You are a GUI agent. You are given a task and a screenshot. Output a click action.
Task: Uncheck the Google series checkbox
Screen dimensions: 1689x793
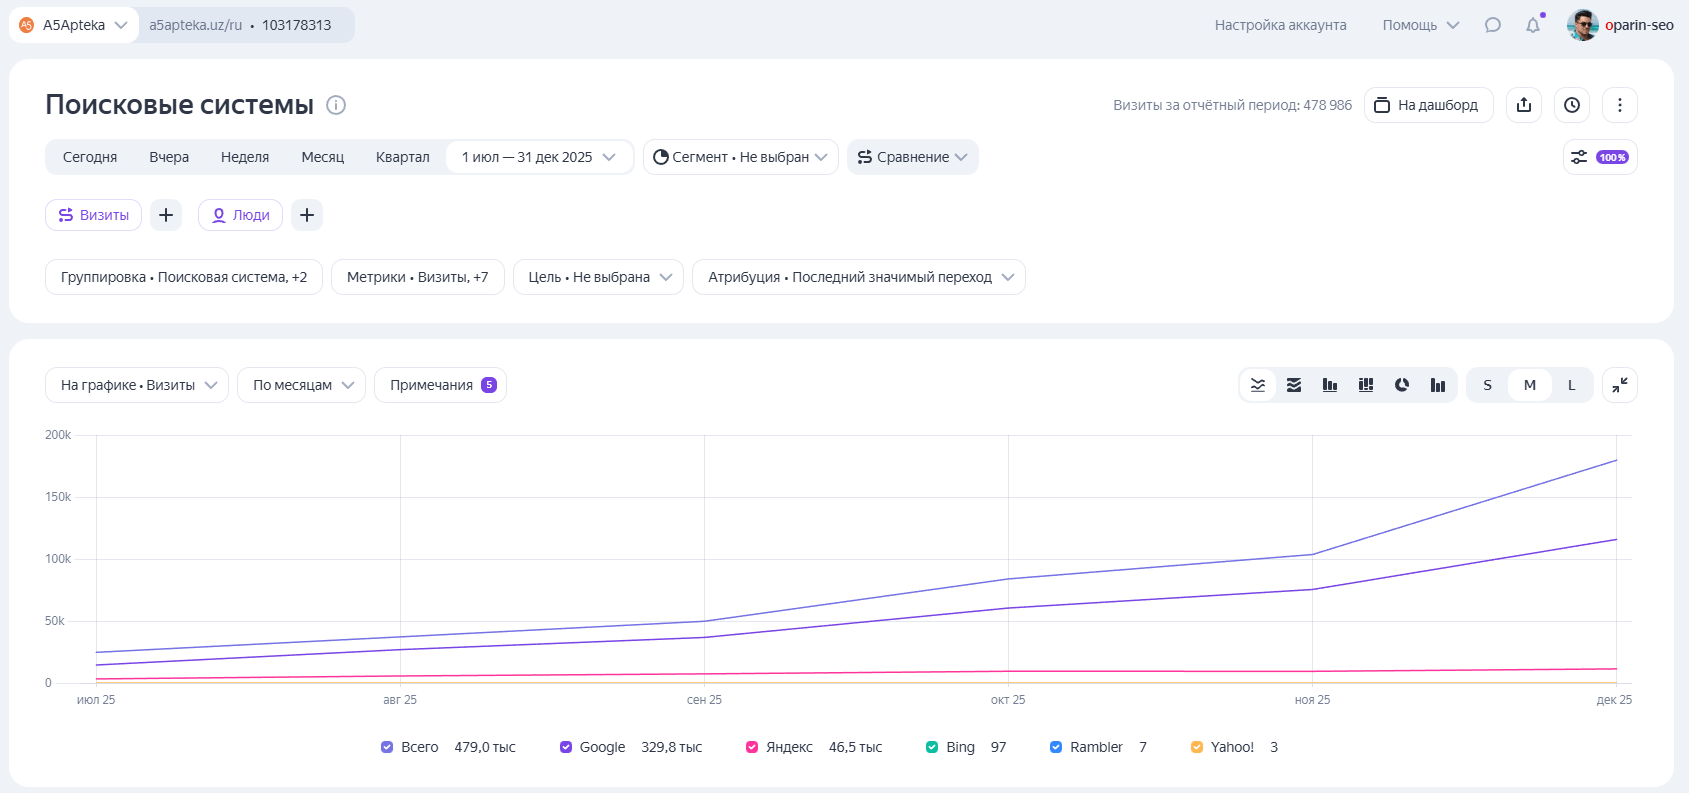566,747
